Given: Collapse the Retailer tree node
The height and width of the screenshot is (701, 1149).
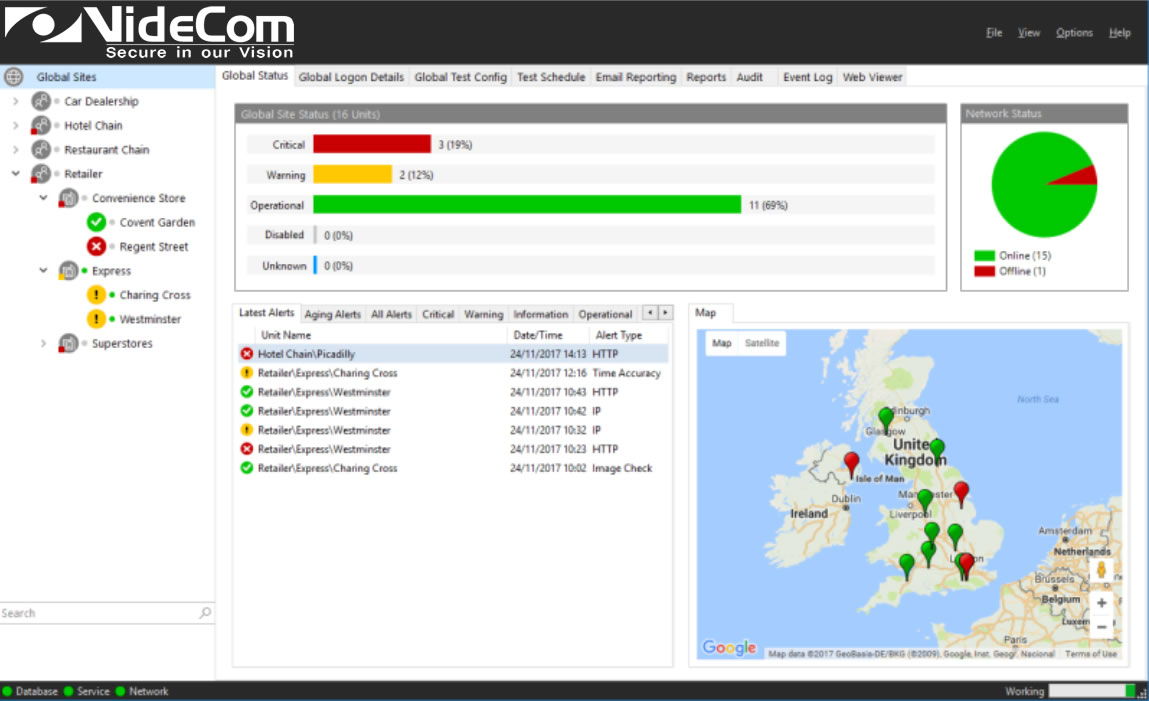Looking at the screenshot, I should tap(15, 174).
